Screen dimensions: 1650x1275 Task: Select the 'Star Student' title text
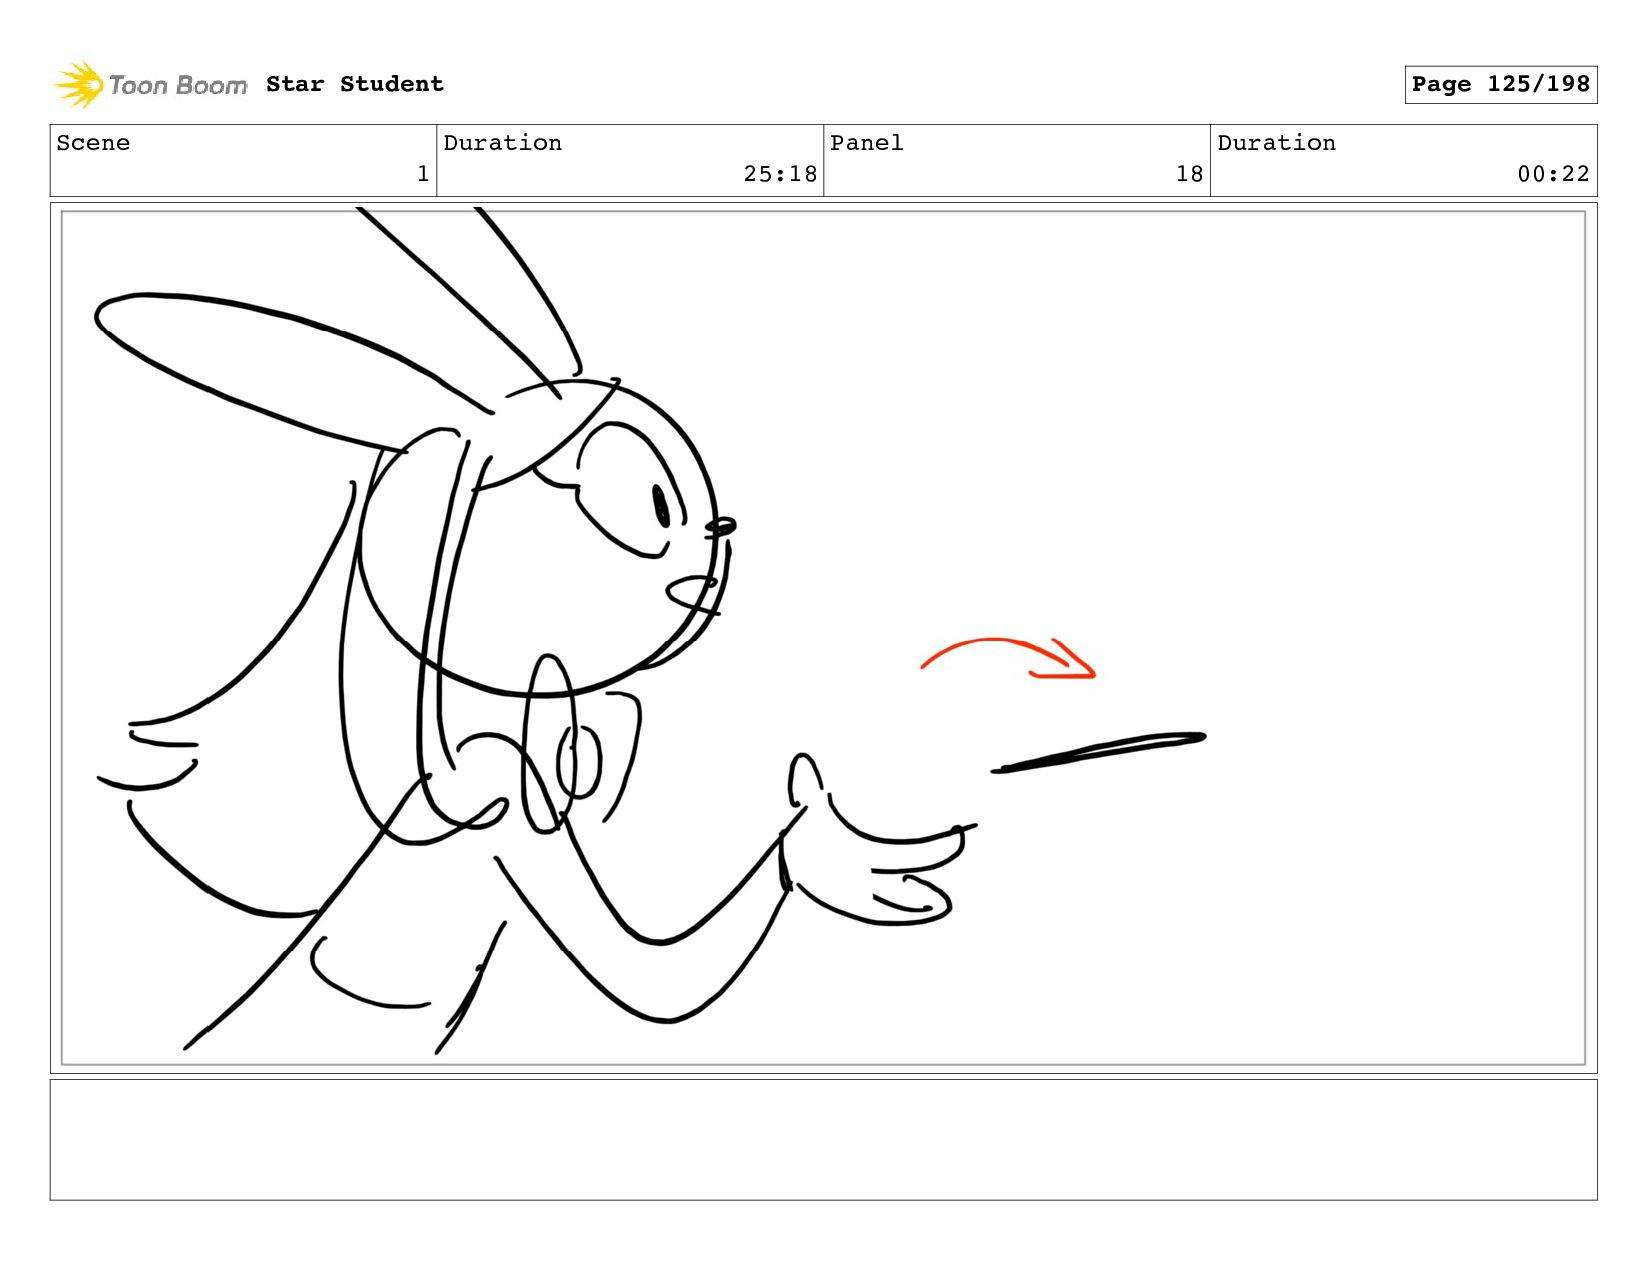(355, 84)
